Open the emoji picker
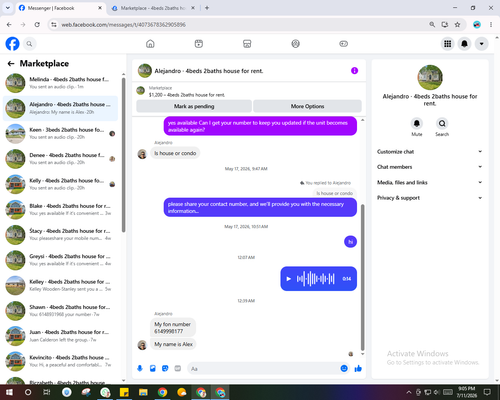The width and height of the screenshot is (500, 400). tap(344, 368)
